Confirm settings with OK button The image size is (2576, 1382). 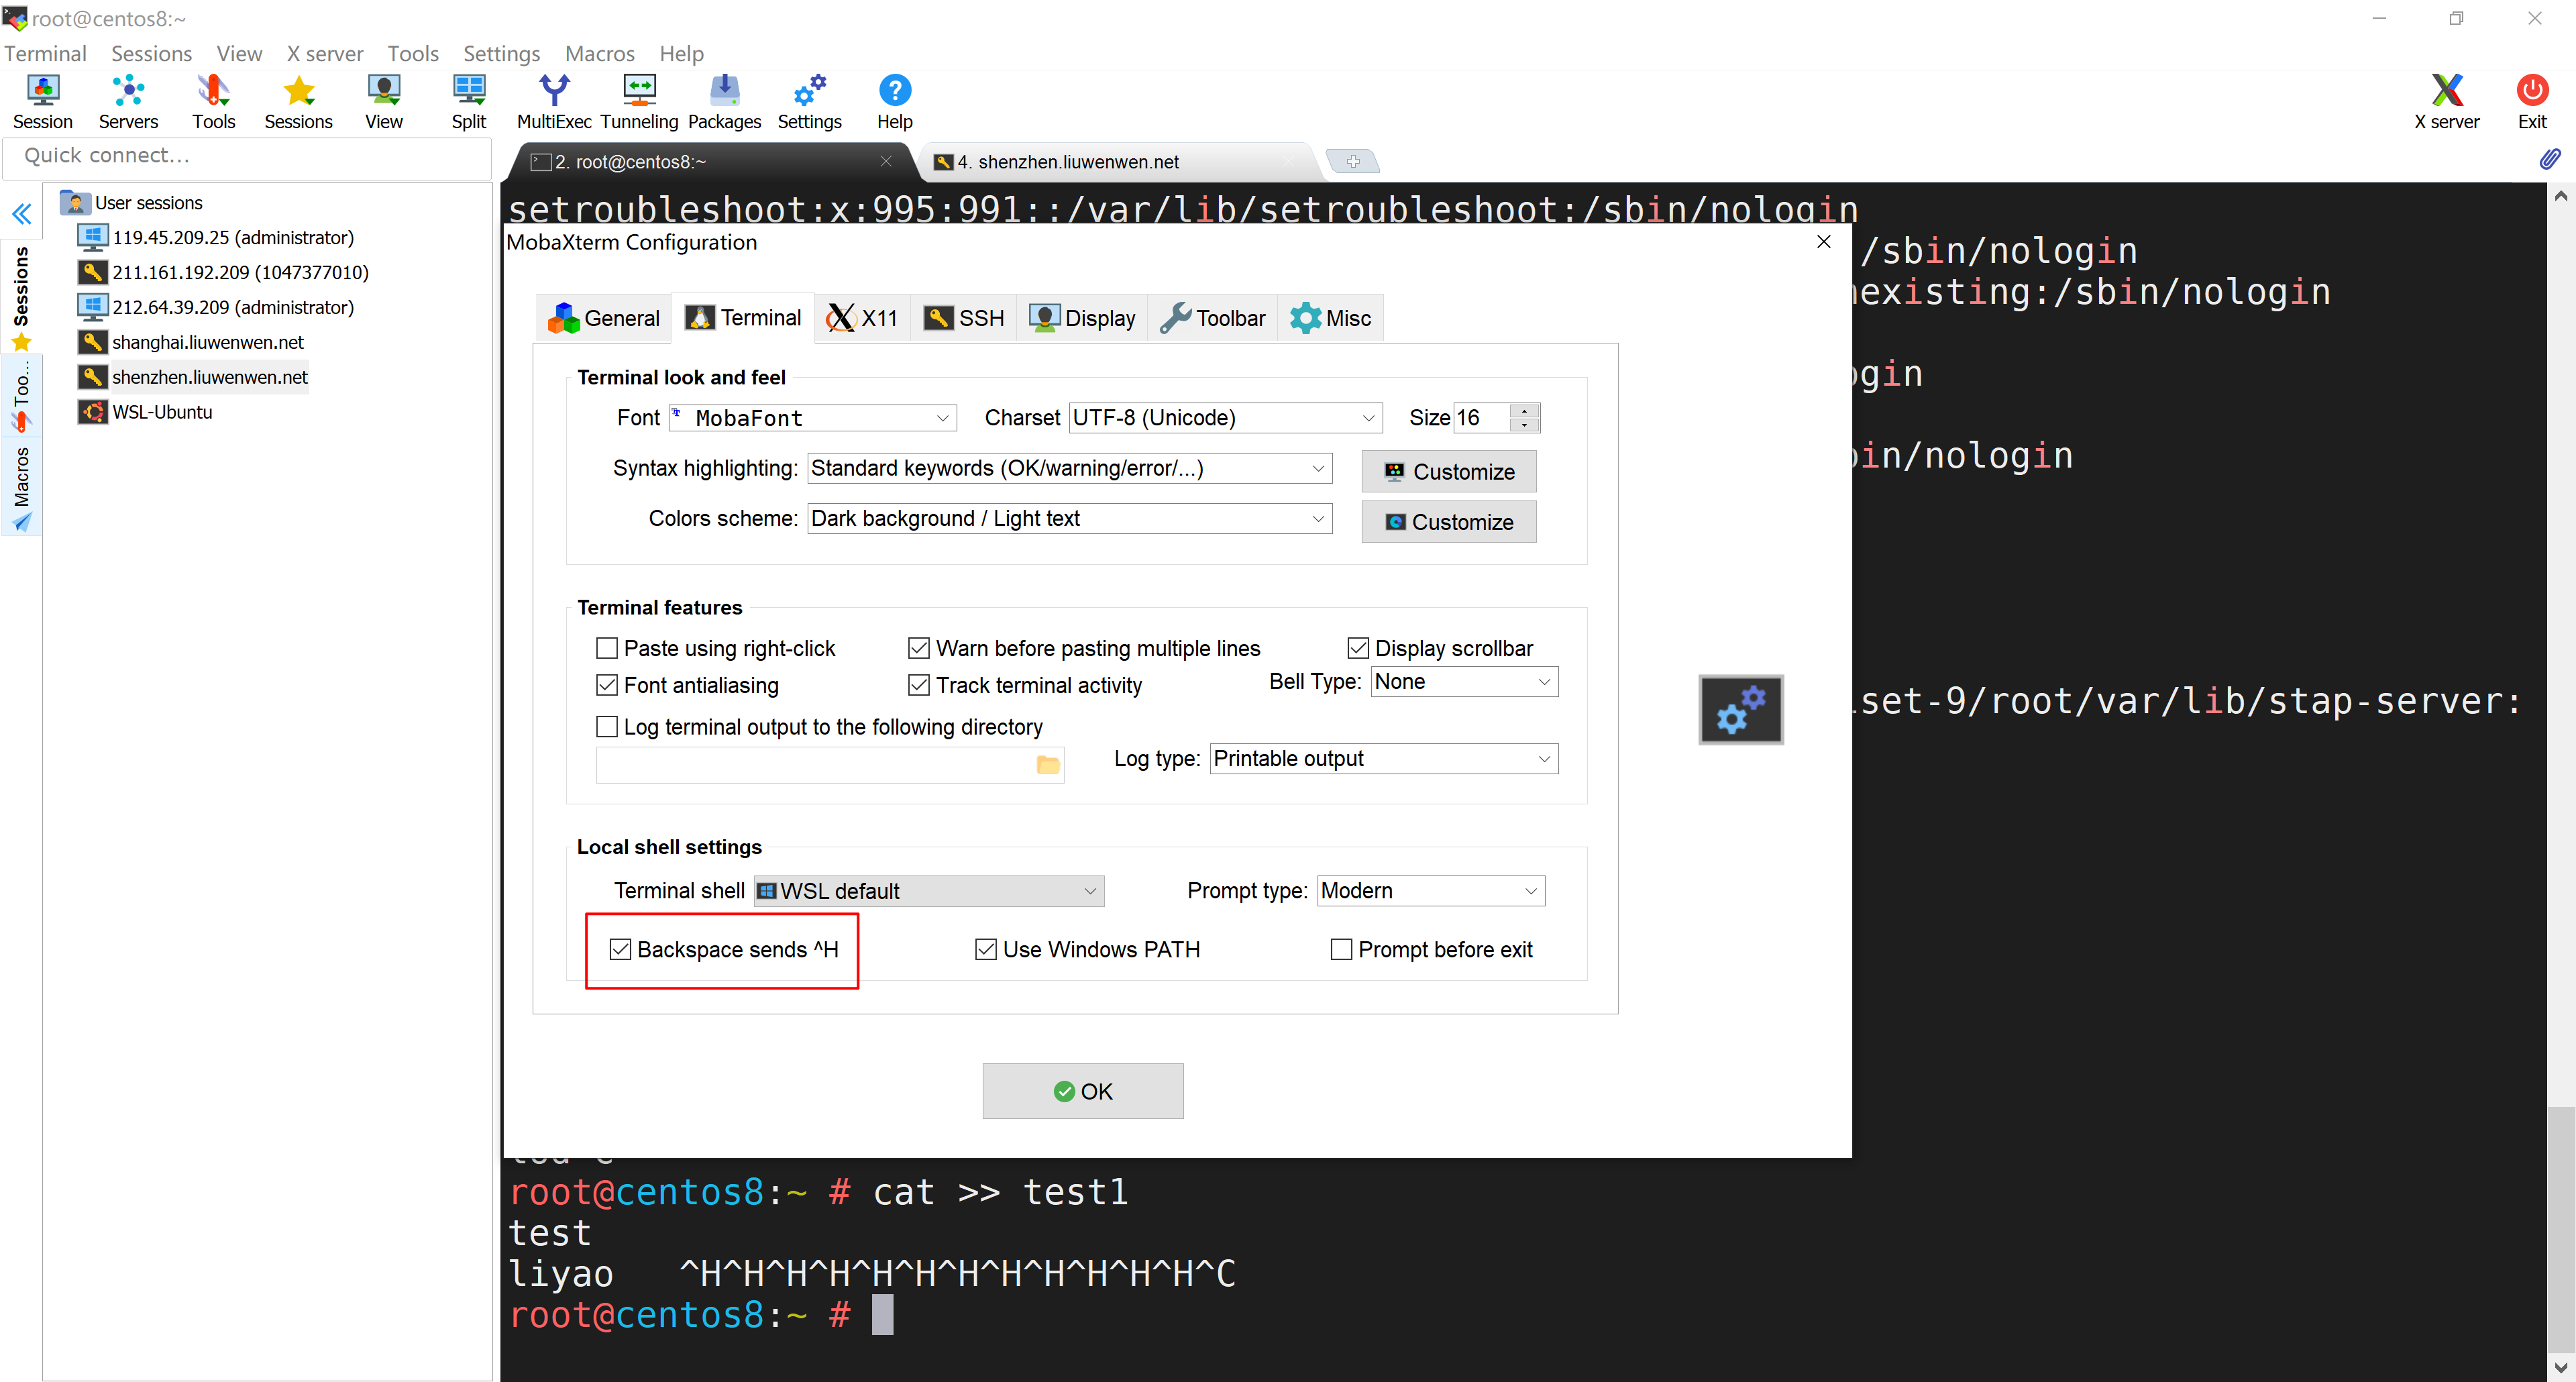(1082, 1091)
